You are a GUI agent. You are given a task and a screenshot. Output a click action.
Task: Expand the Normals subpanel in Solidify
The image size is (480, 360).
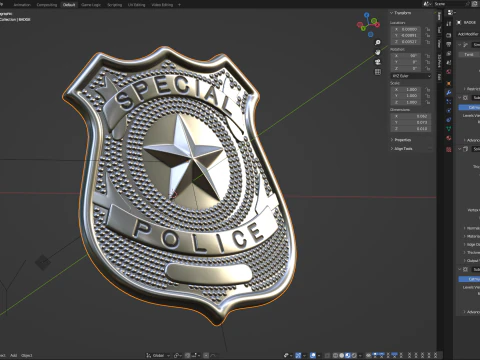tap(471, 228)
